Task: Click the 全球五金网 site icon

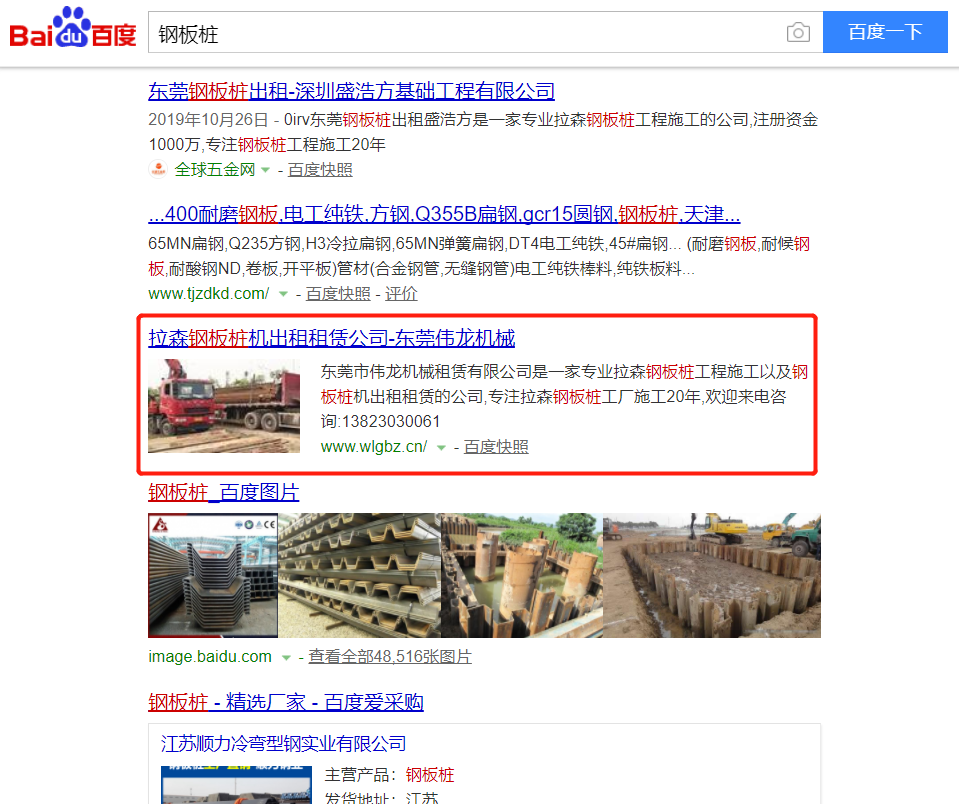Action: click(x=158, y=170)
